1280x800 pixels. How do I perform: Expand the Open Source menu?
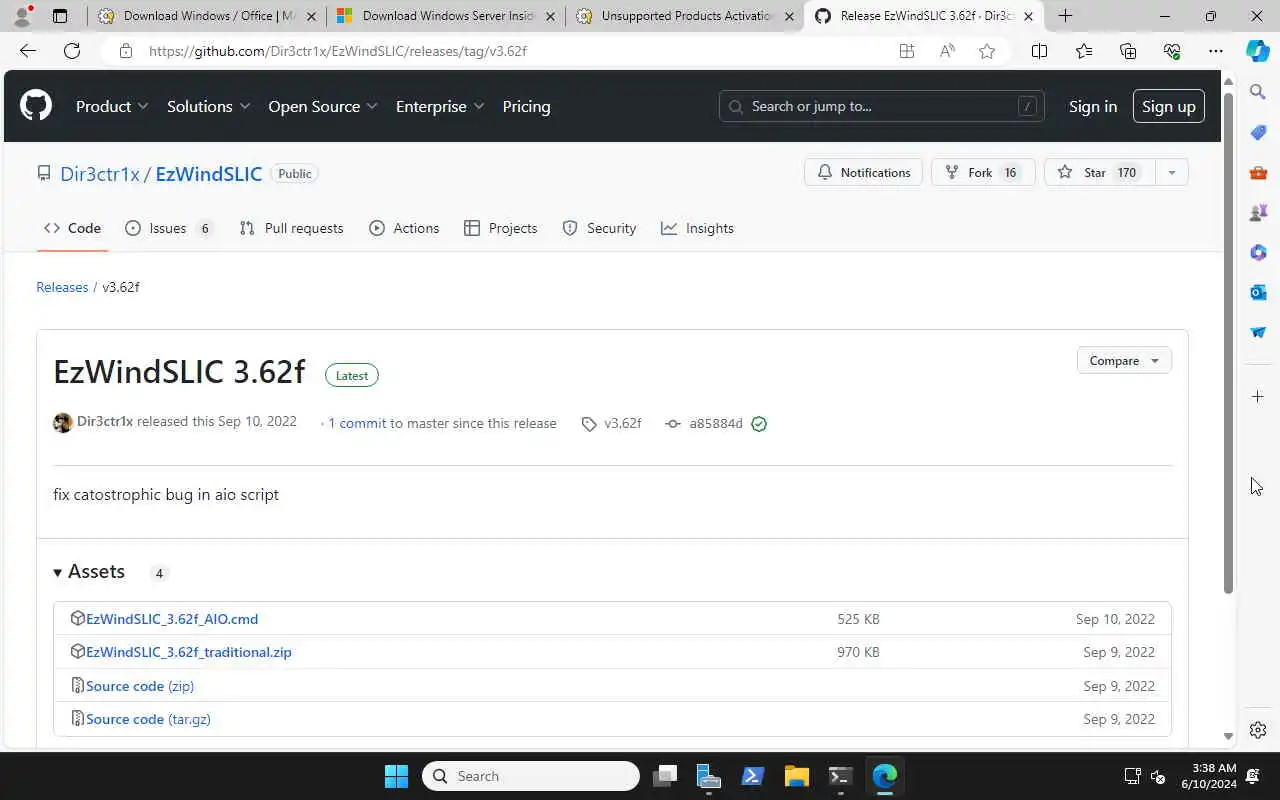pos(322,106)
